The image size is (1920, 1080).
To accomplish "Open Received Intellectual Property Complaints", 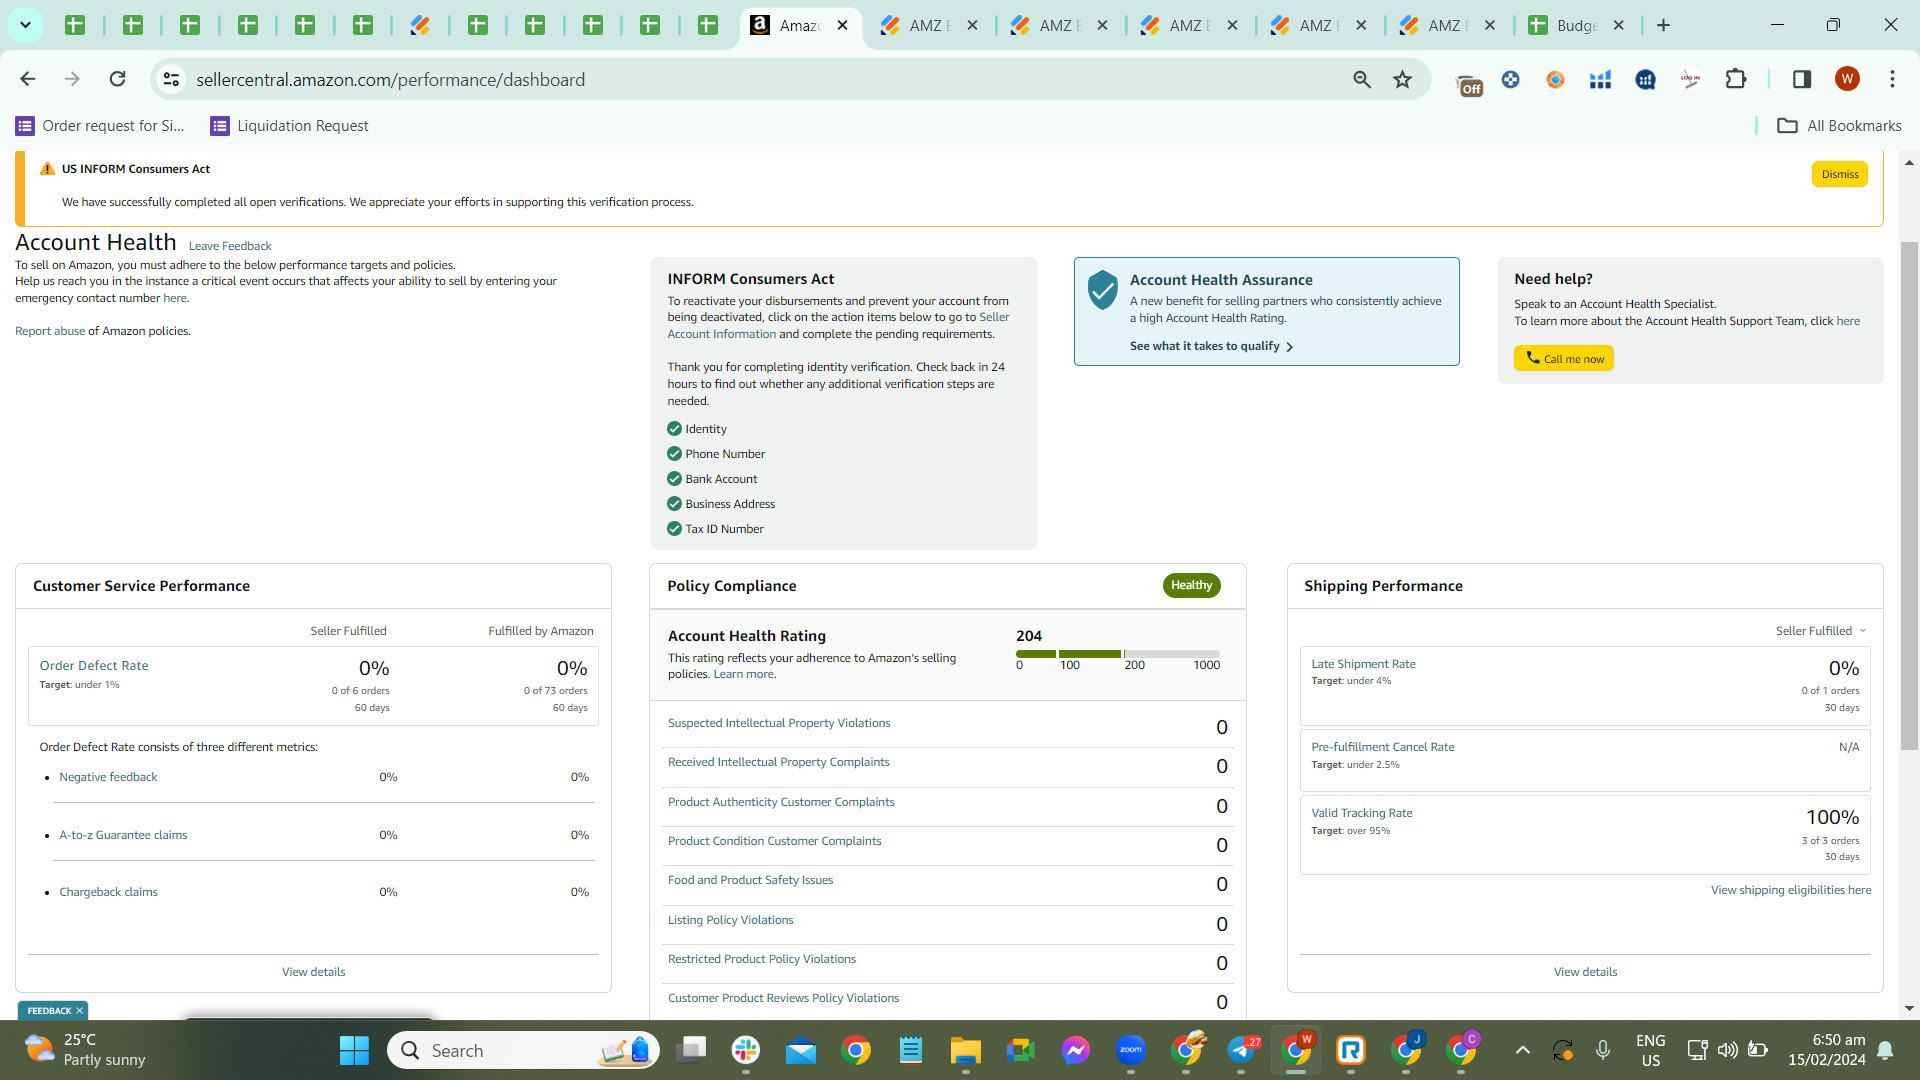I will (778, 762).
